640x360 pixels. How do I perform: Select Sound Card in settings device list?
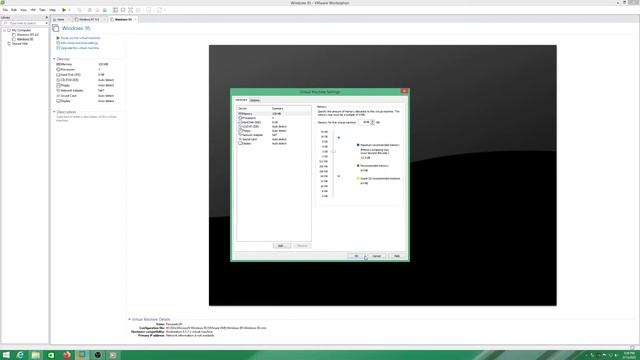(x=274, y=139)
